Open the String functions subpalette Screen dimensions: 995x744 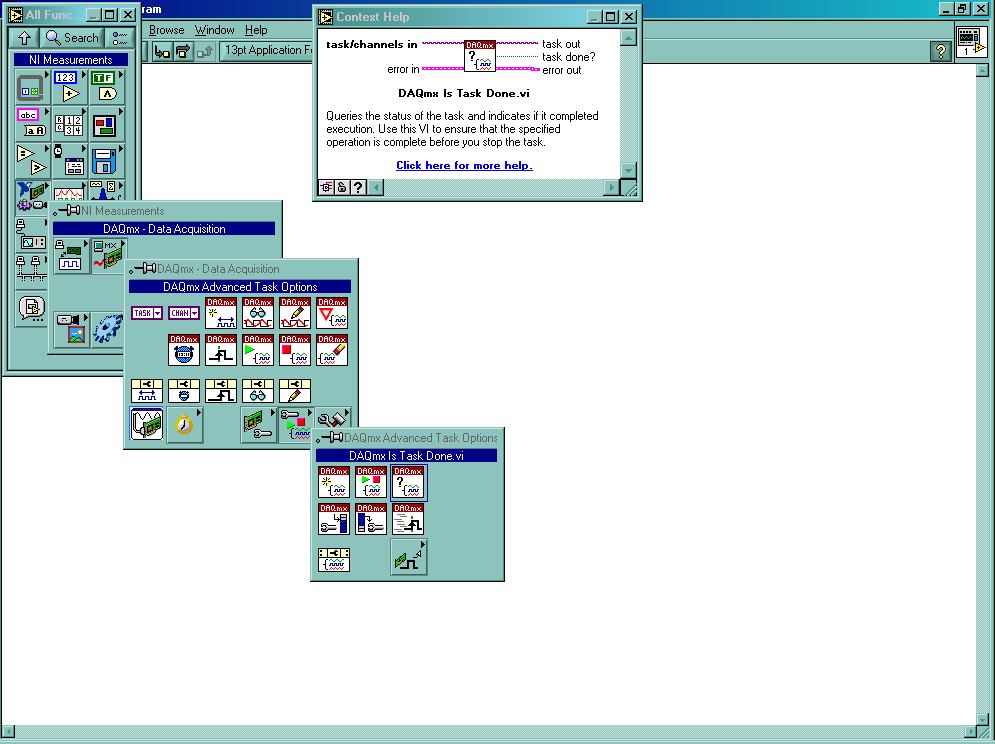(32, 124)
